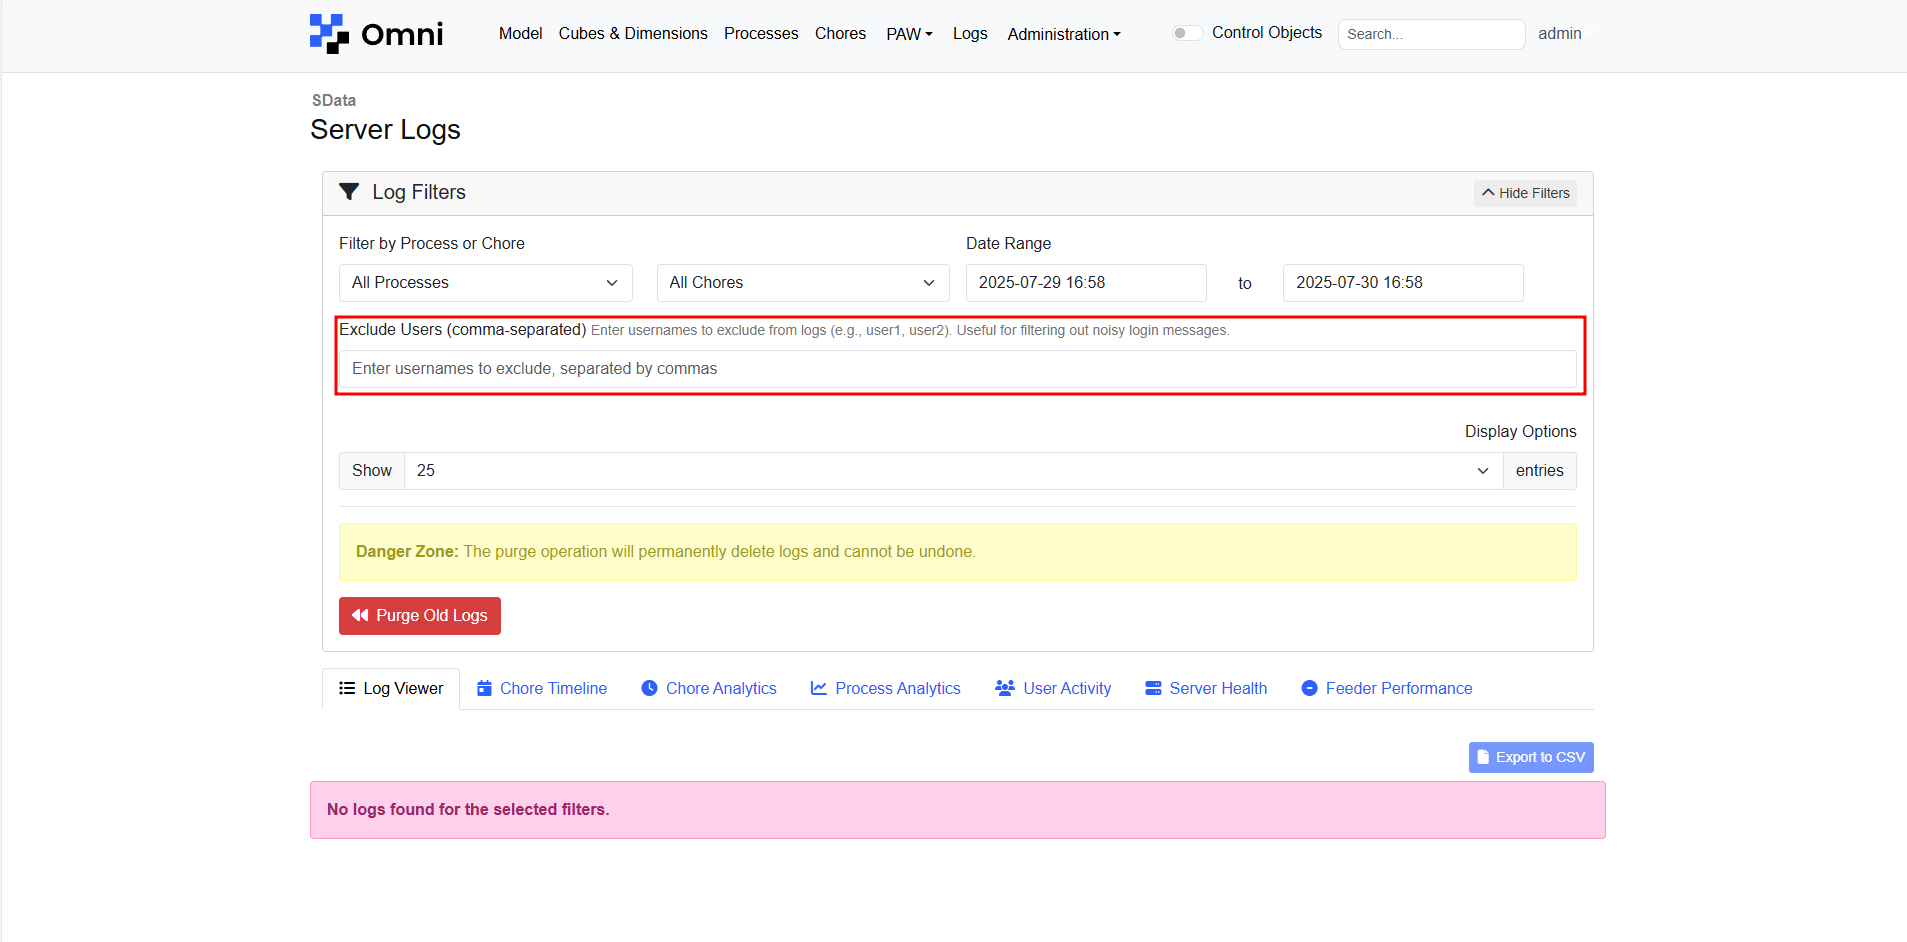This screenshot has width=1907, height=942.
Task: Open the Chores page
Action: tap(840, 33)
